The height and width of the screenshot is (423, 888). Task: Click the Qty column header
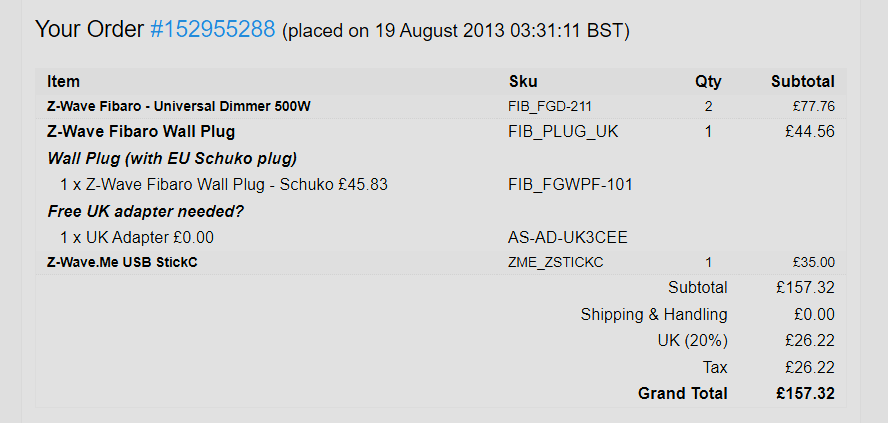click(708, 82)
